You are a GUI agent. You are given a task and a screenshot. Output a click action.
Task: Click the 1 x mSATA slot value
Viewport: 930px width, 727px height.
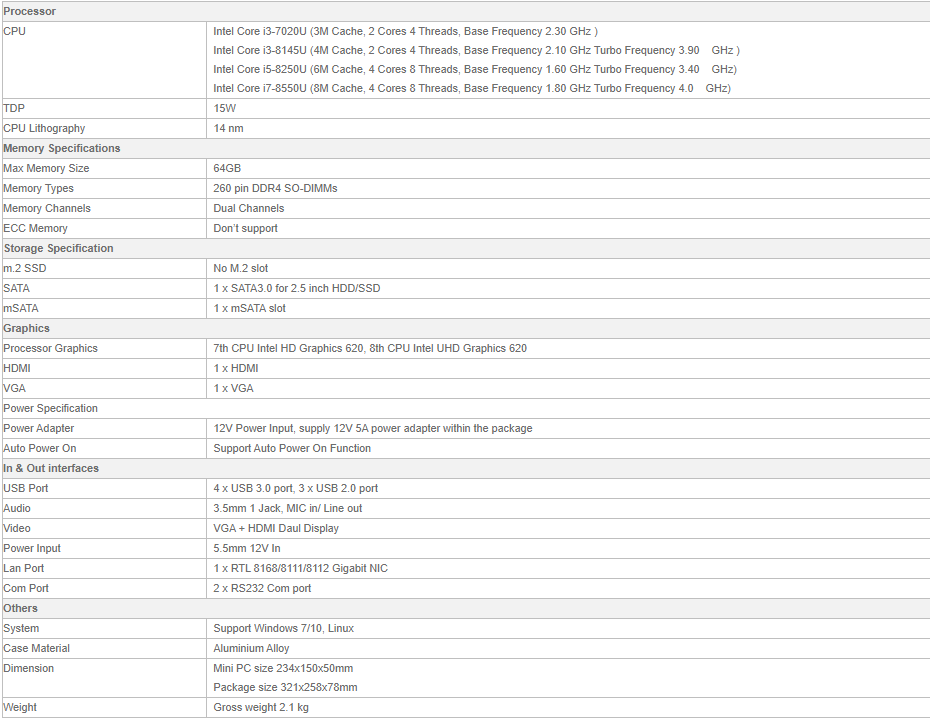[x=250, y=308]
